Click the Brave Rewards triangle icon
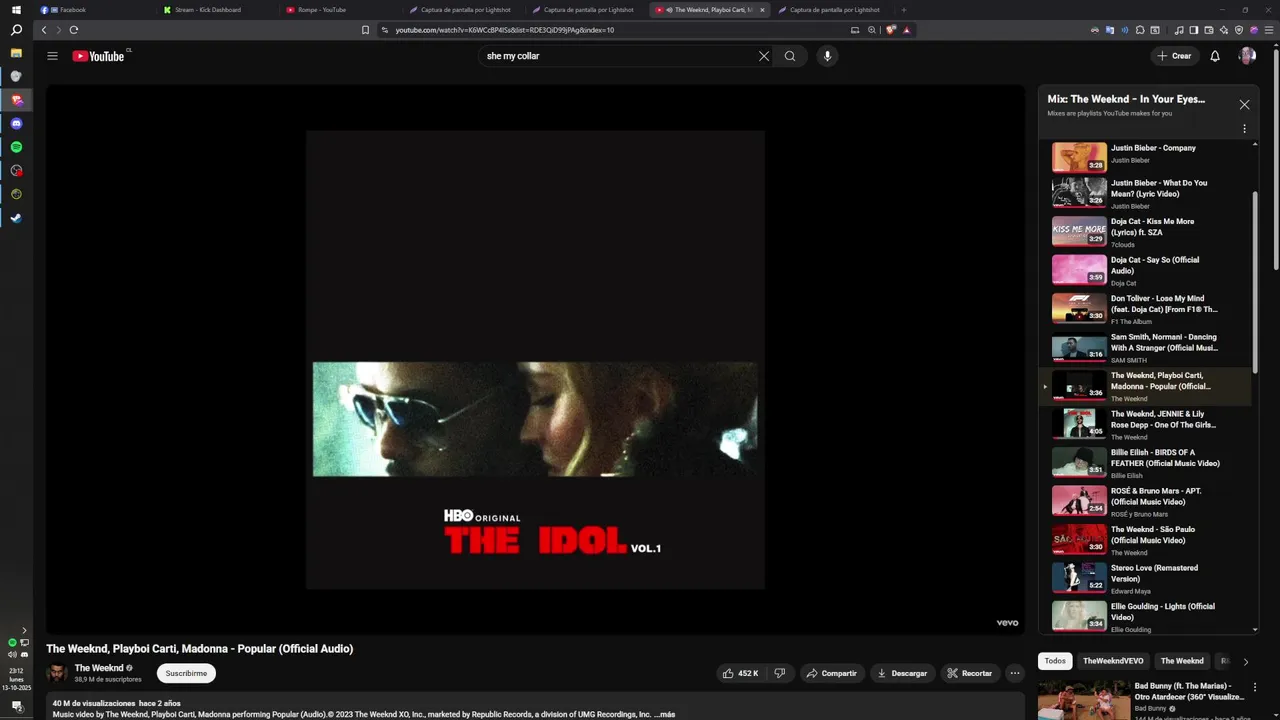Screen dimensions: 1280x720 point(907,30)
